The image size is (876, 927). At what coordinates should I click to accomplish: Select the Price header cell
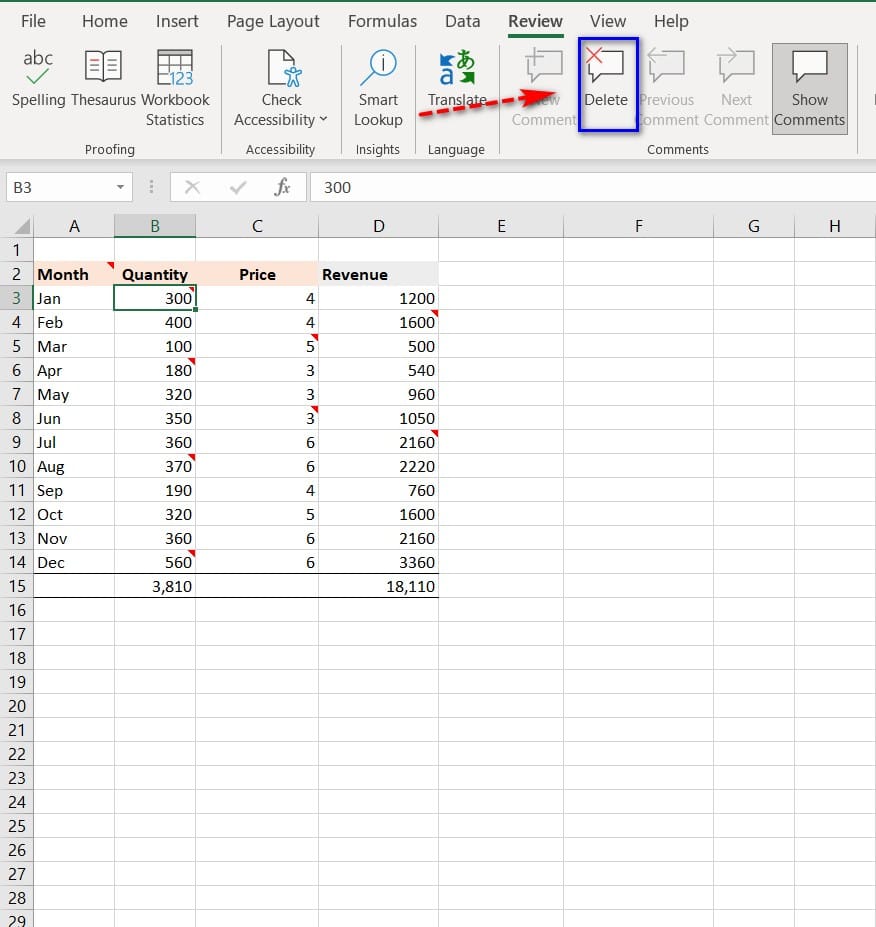257,274
